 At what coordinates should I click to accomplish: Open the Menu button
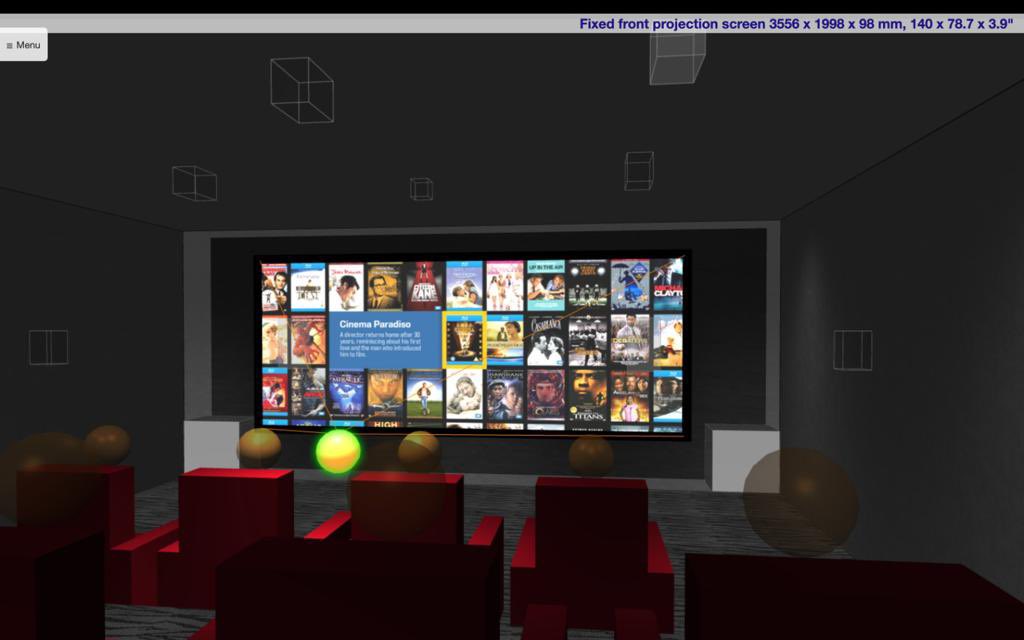tap(24, 45)
